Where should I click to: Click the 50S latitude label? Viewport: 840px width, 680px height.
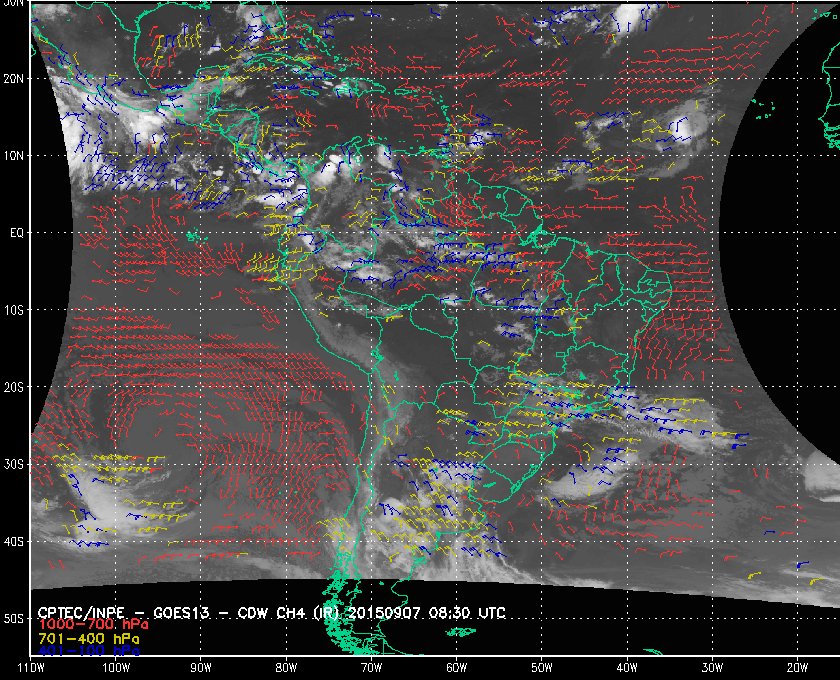(14, 620)
